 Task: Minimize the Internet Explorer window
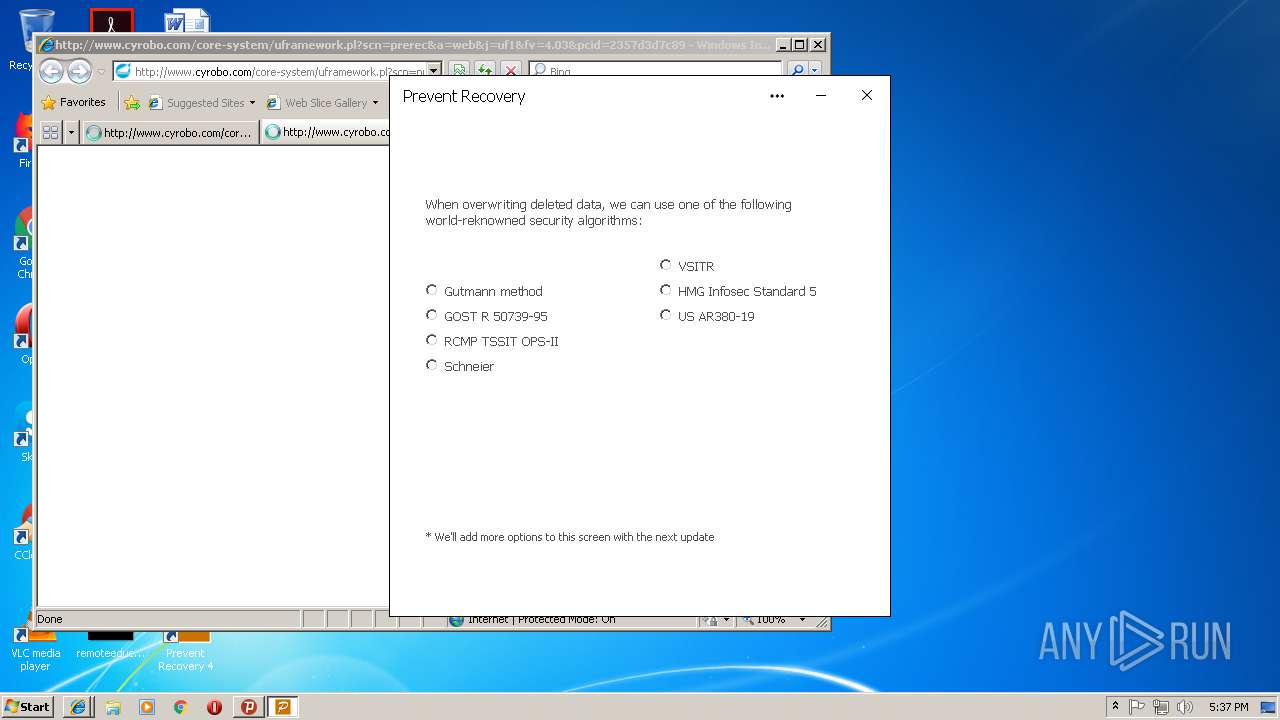[x=783, y=45]
